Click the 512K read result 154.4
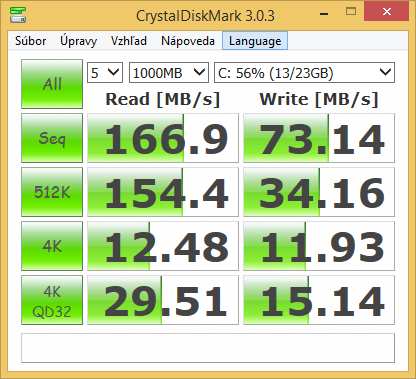Viewport: 416px width, 379px height. (x=163, y=192)
